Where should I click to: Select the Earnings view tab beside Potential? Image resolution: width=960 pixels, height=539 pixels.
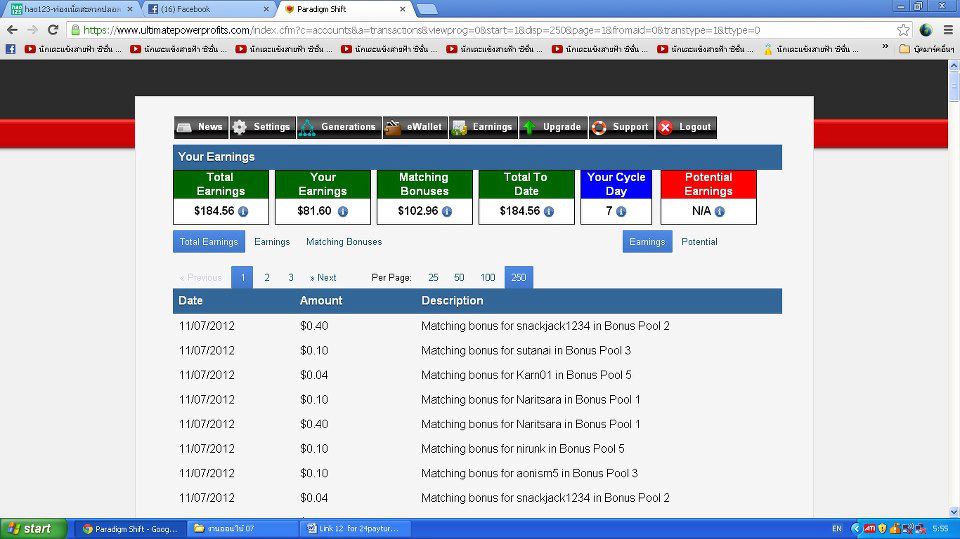[x=647, y=242]
